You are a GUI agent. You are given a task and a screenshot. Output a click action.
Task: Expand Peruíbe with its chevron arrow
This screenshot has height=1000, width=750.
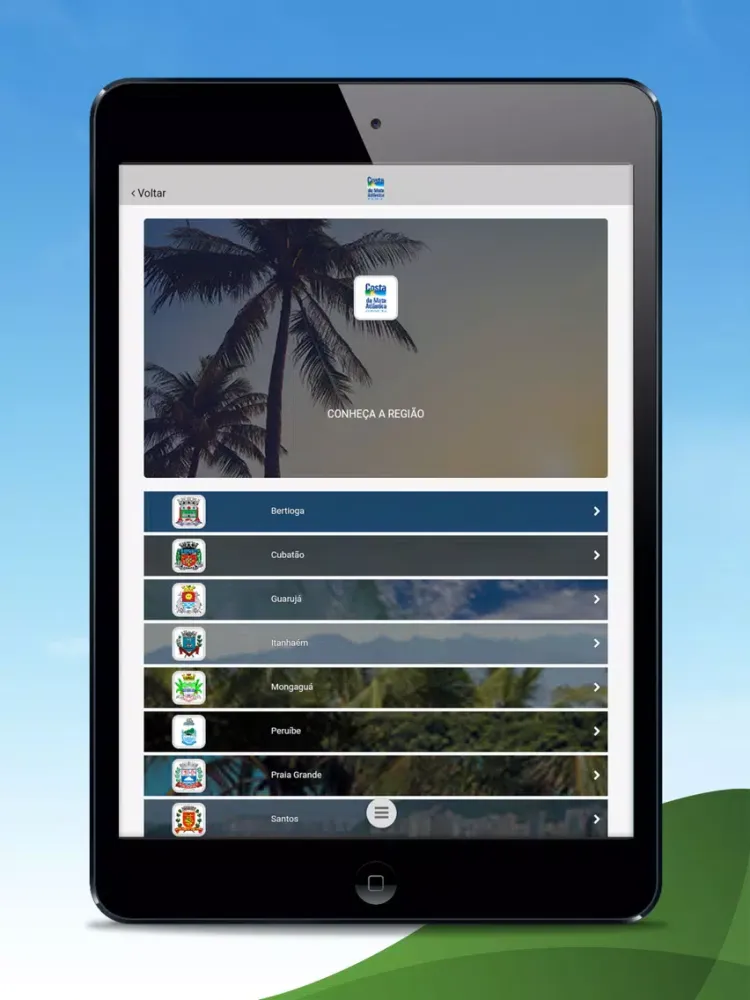(596, 731)
